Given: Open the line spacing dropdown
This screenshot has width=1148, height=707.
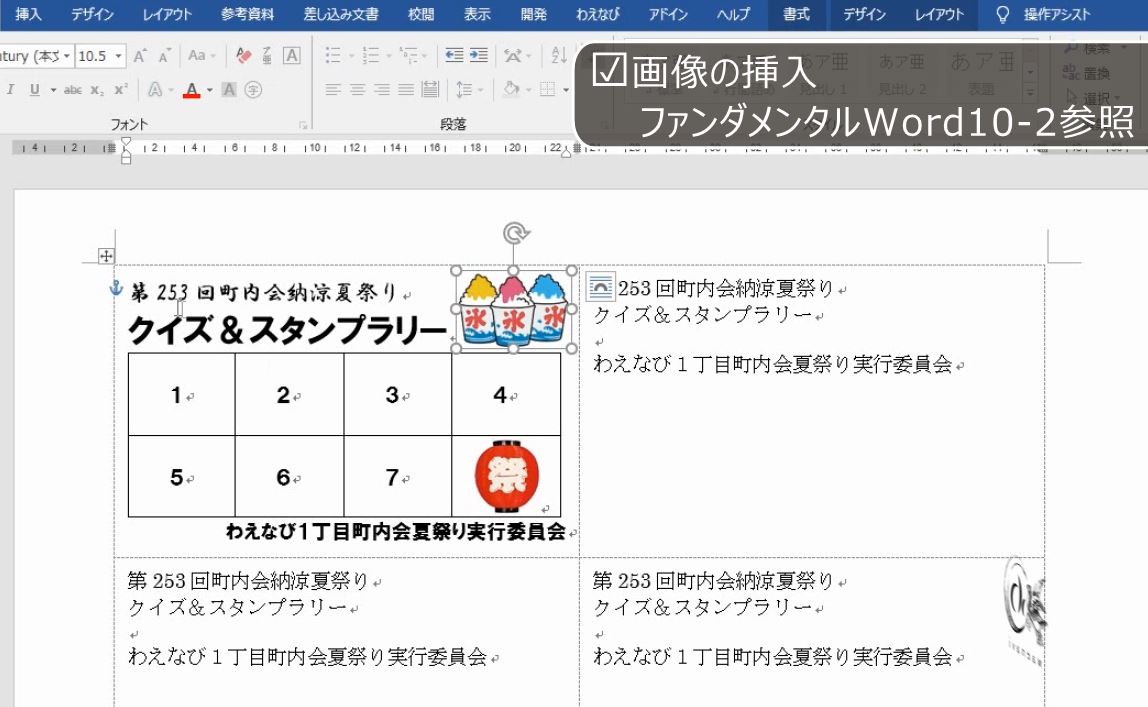Looking at the screenshot, I should [x=479, y=90].
